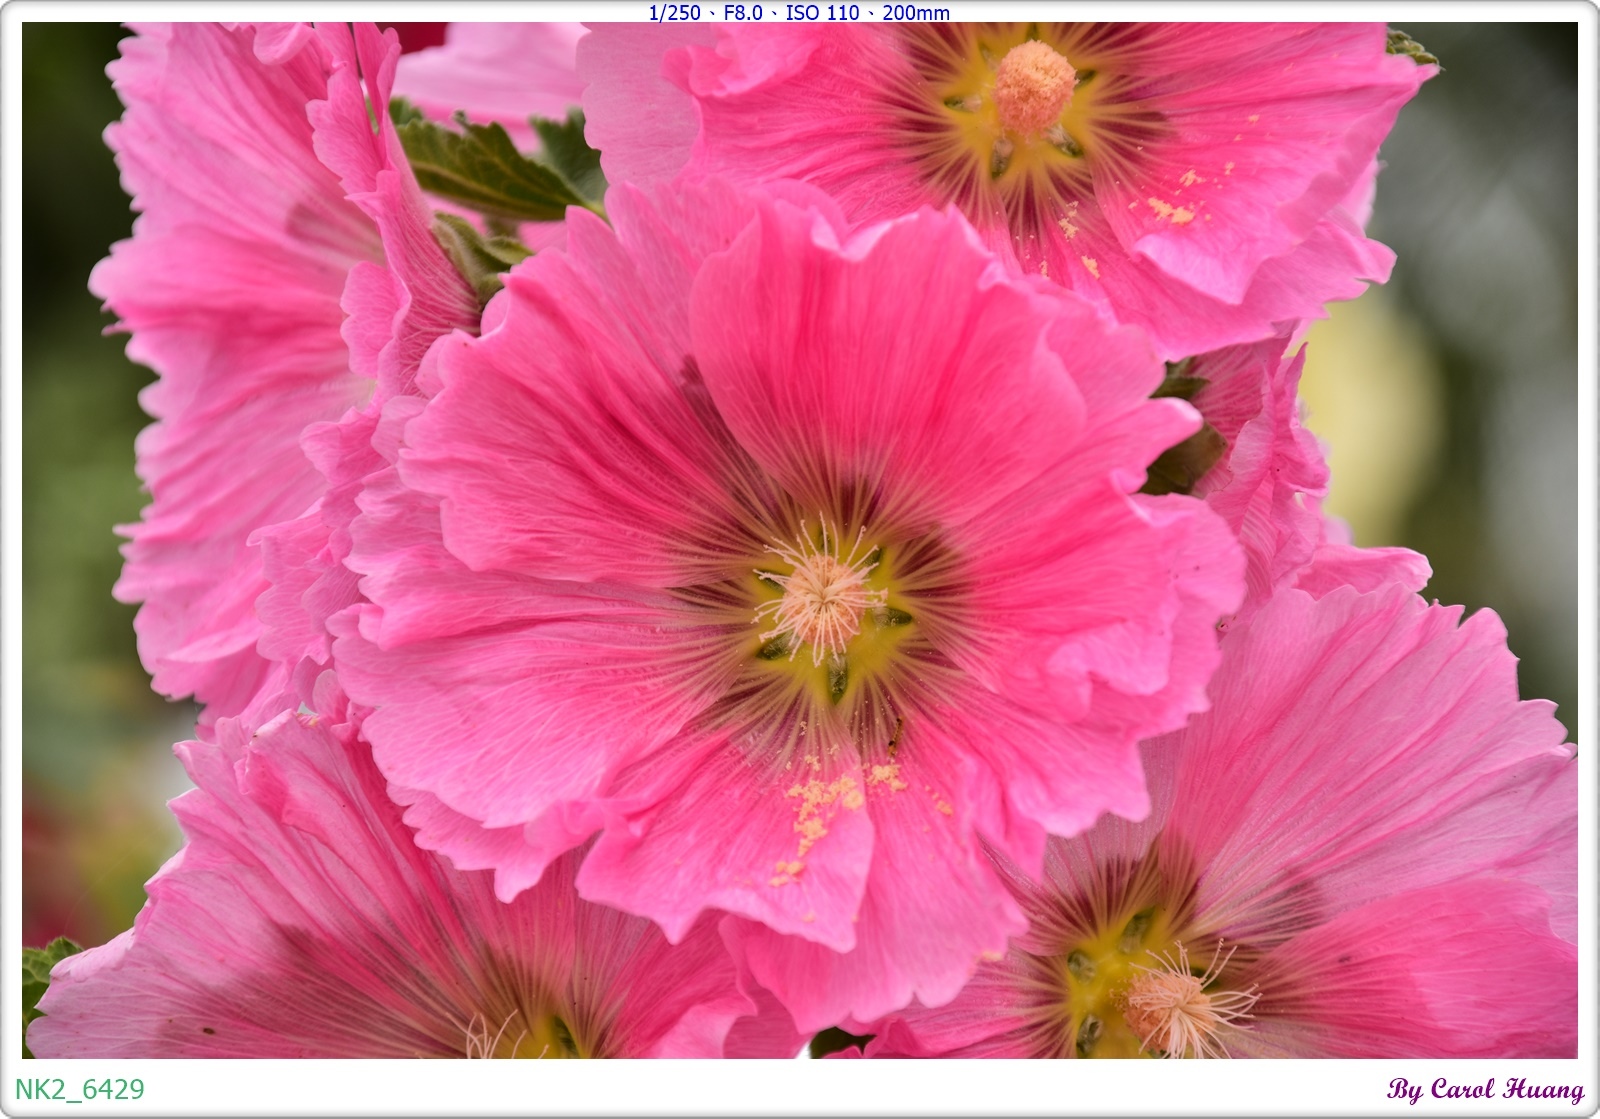1600x1119 pixels.
Task: Click the EXIF text "1/250 、F8.0 、ISO 110 、200mm"
Action: pyautogui.click(x=799, y=13)
